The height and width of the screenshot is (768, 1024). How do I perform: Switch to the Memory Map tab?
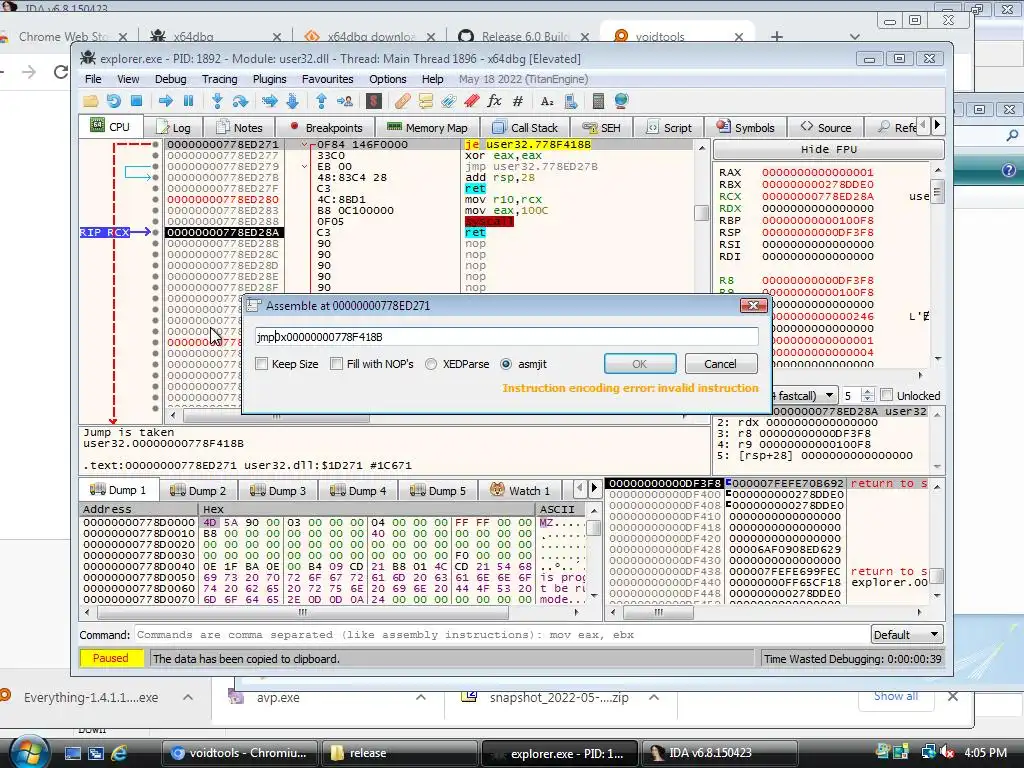(427, 127)
